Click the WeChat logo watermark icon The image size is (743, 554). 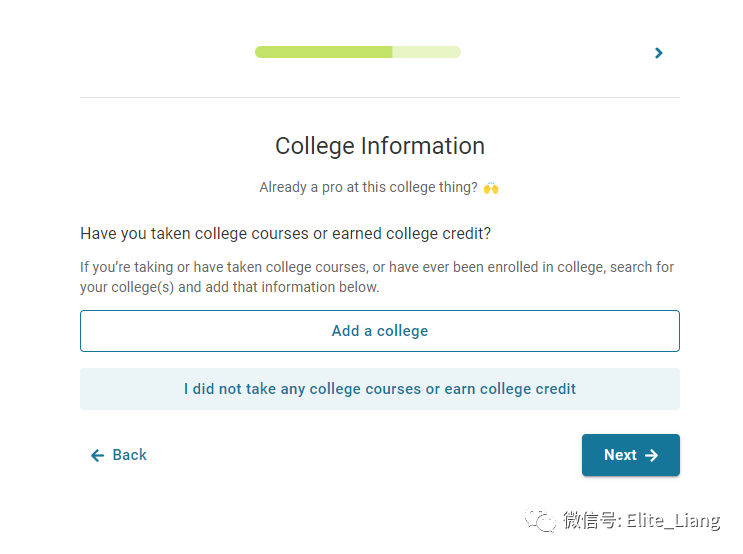tap(540, 519)
